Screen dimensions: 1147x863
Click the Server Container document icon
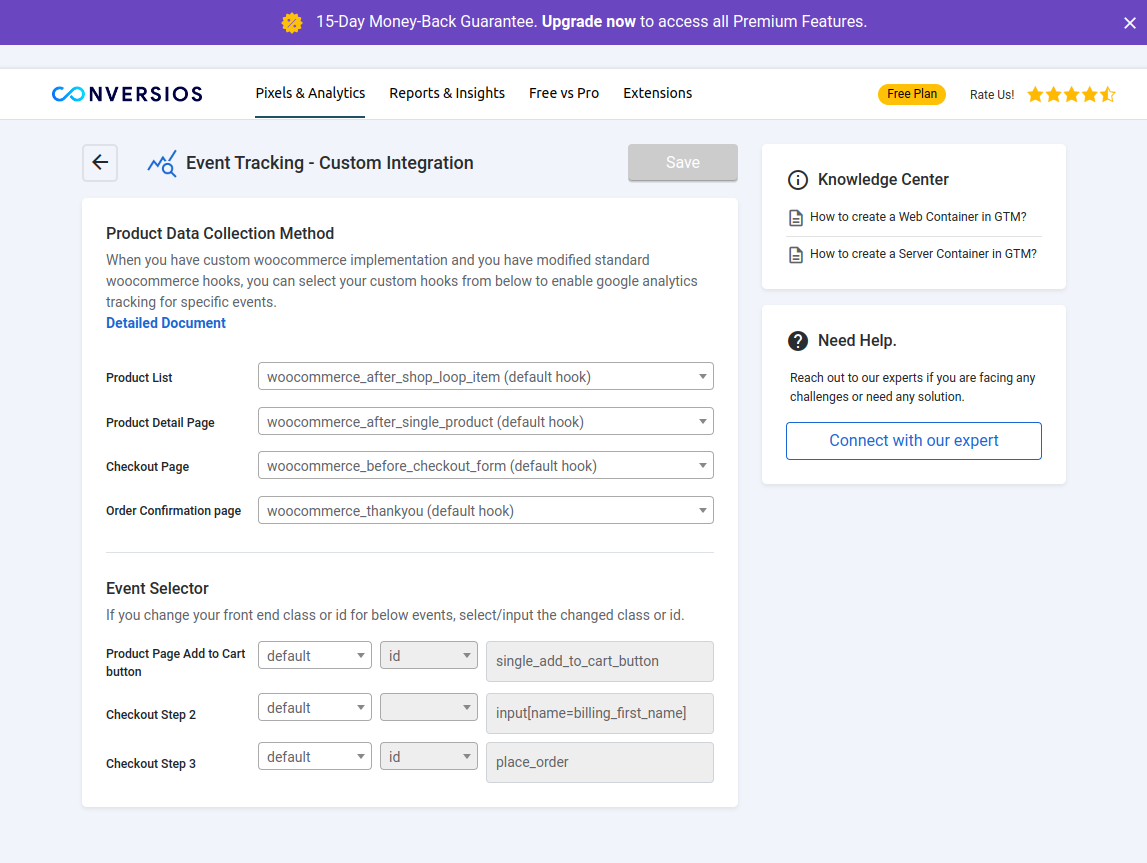[x=796, y=255]
